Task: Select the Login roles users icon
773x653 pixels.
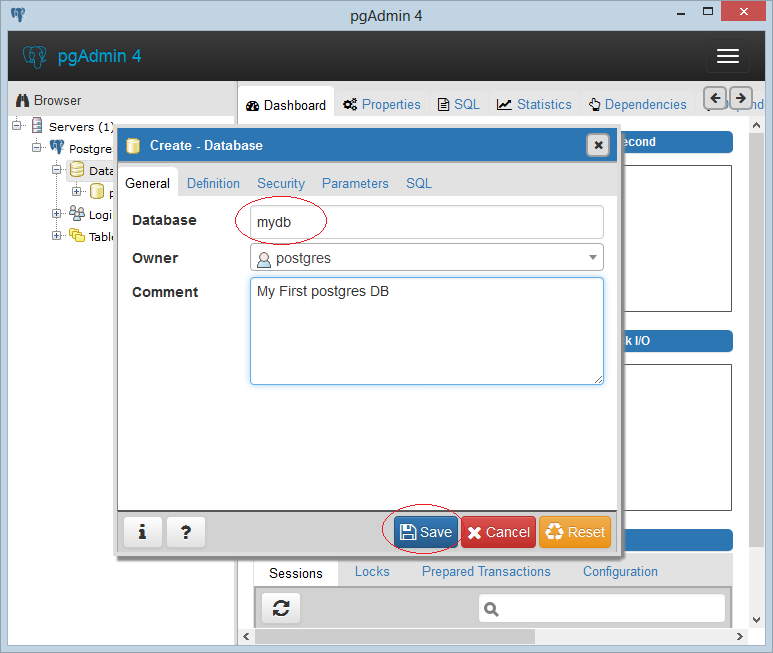Action: [77, 213]
